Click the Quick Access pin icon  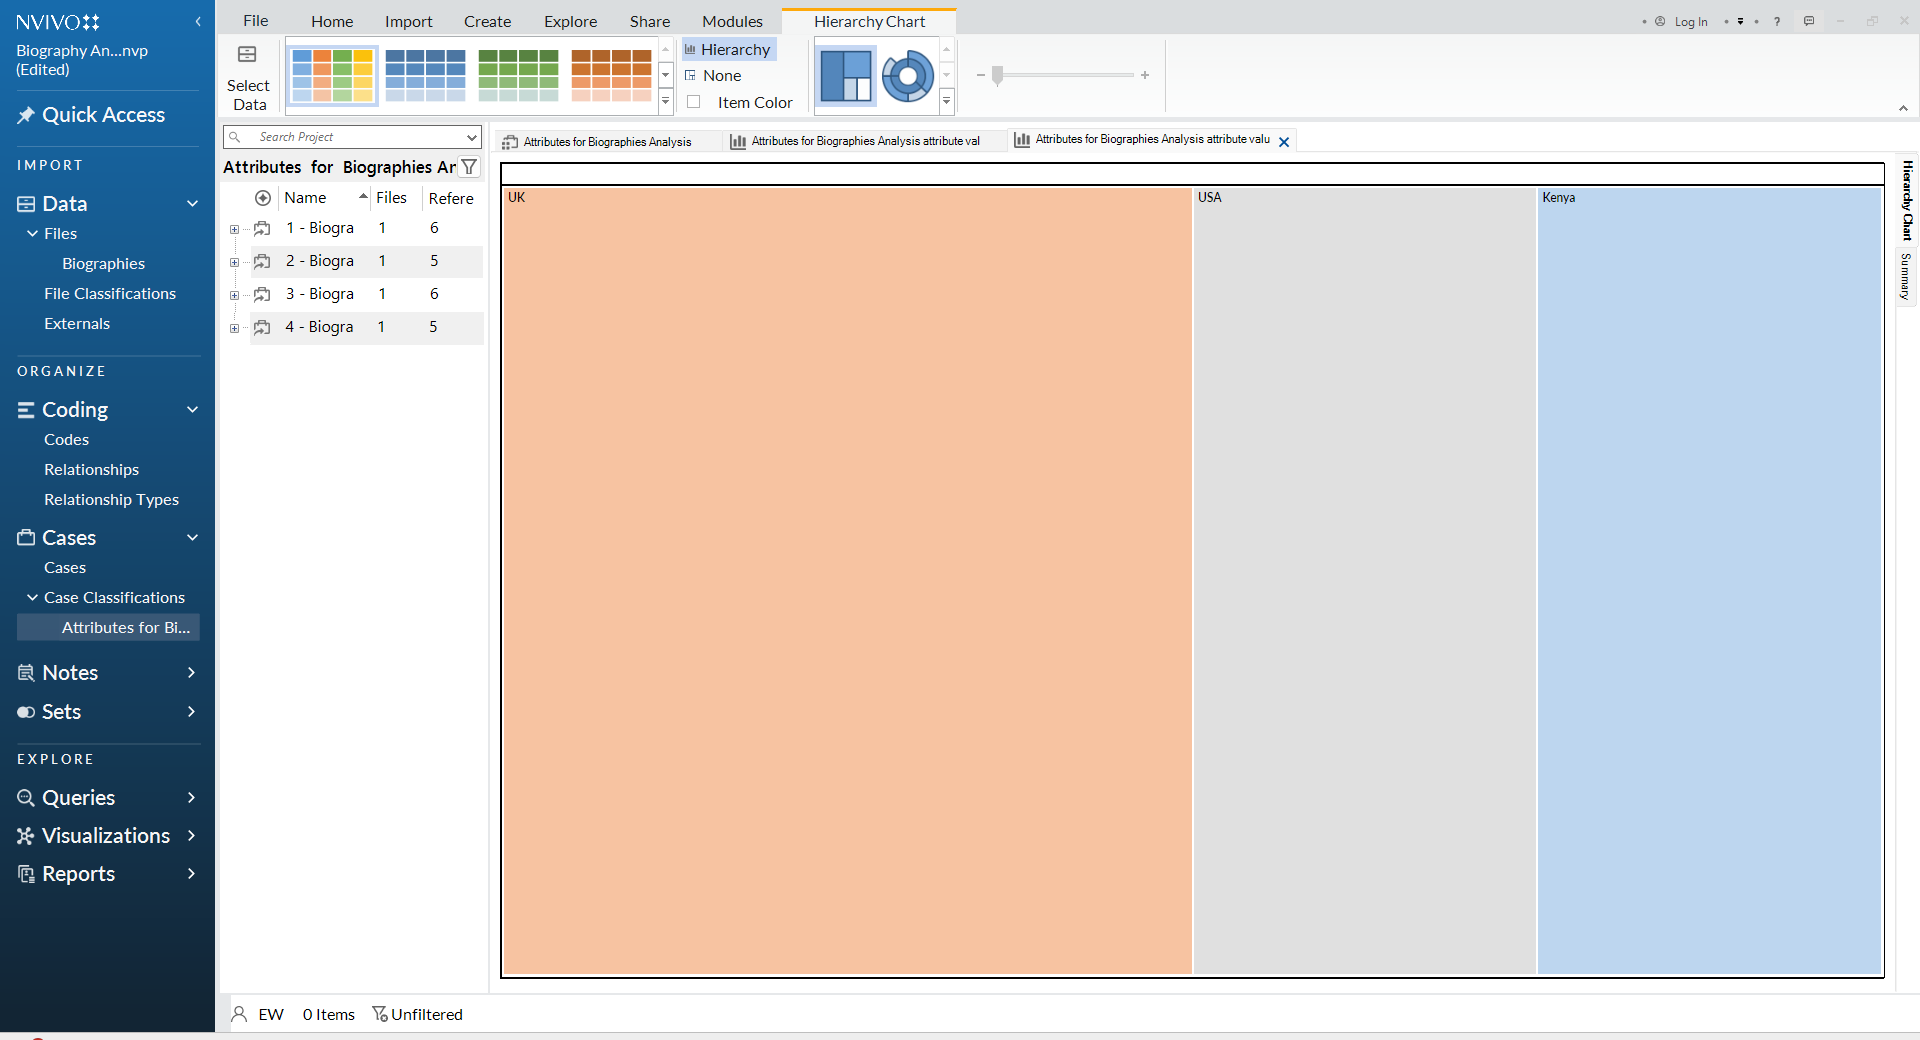[26, 115]
